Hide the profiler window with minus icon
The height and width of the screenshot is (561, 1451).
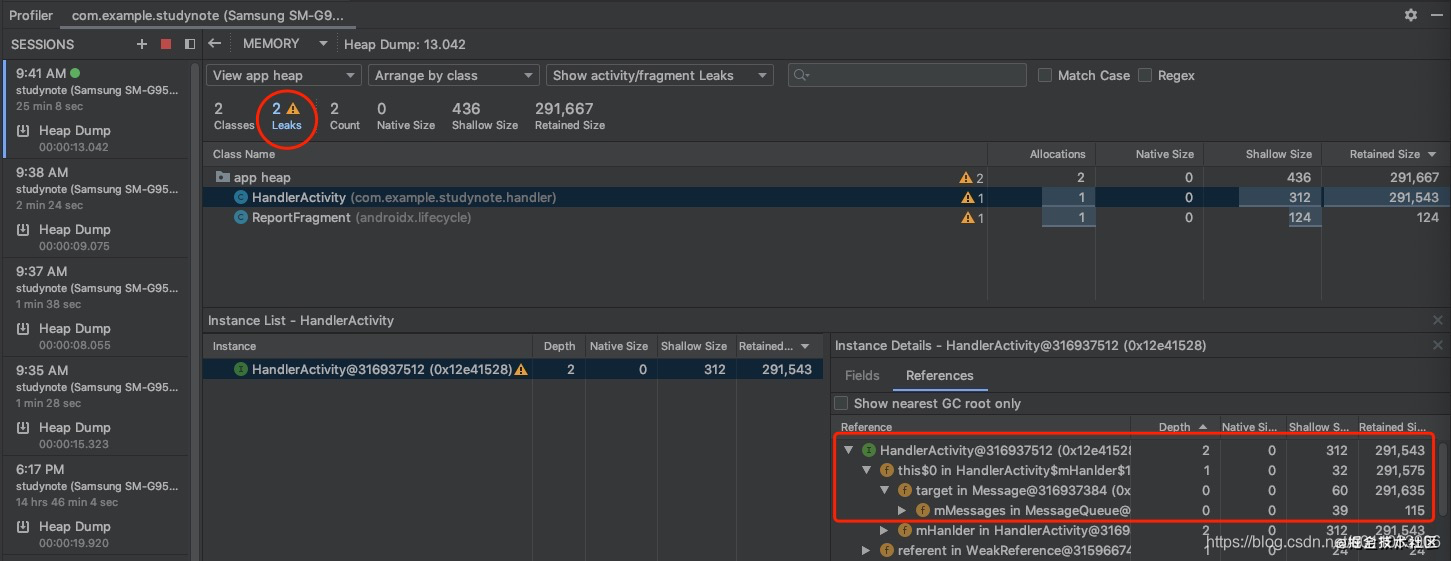(x=1435, y=15)
